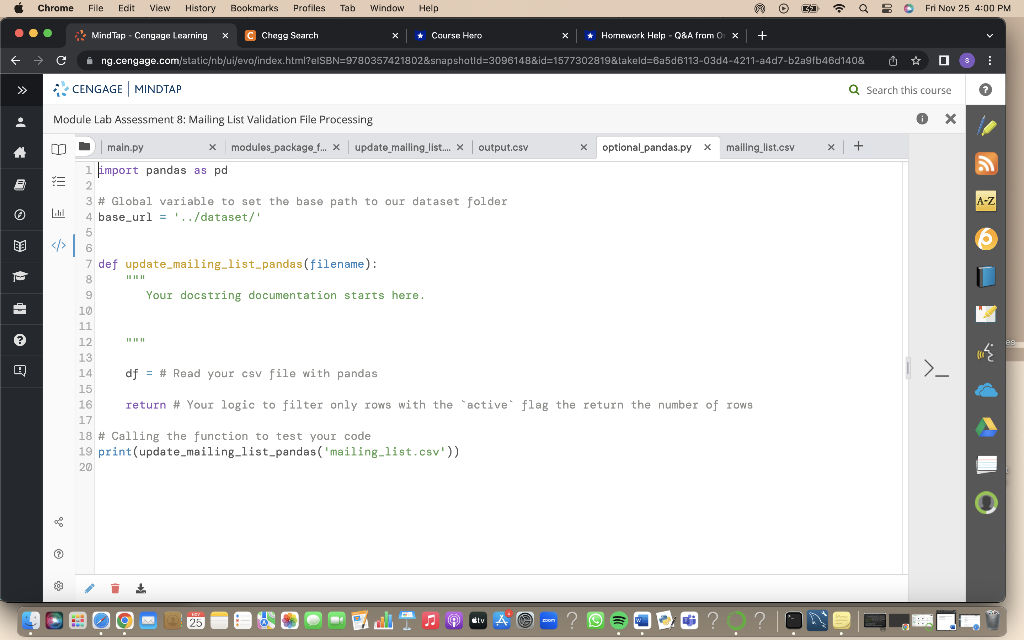
Task: Open the code editor panel icon
Action: click(x=59, y=244)
